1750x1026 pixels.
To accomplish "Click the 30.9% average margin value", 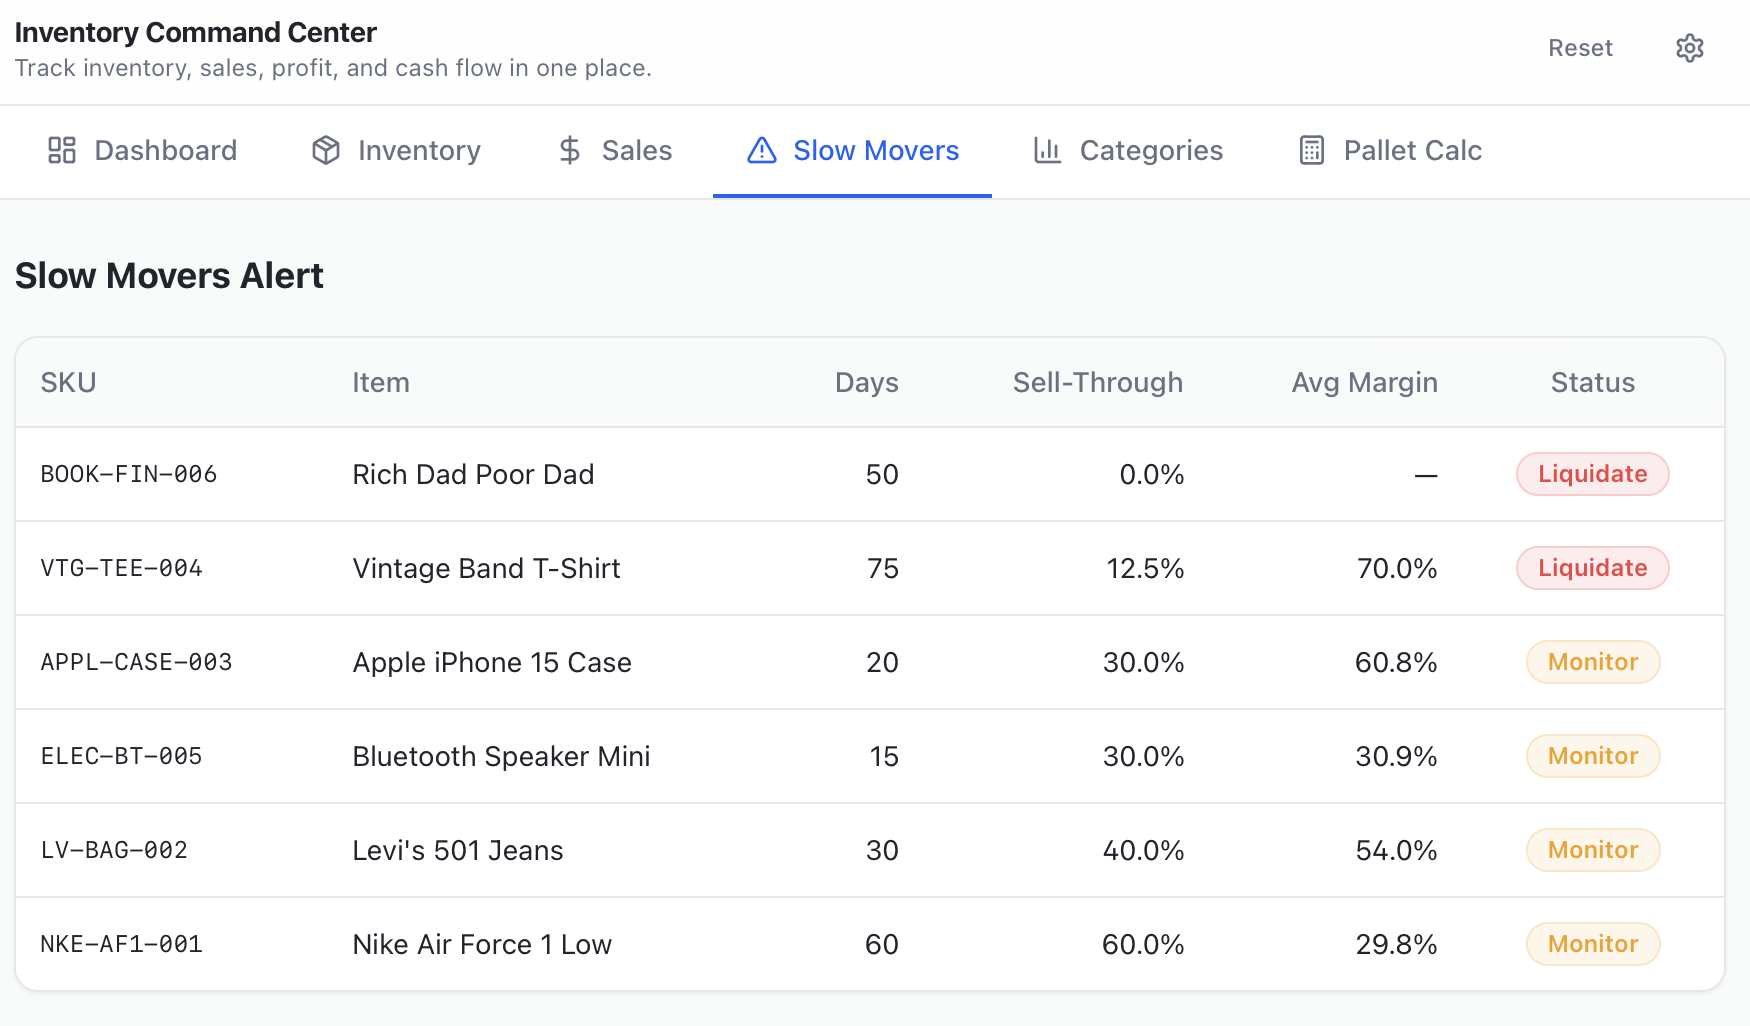I will (x=1396, y=756).
